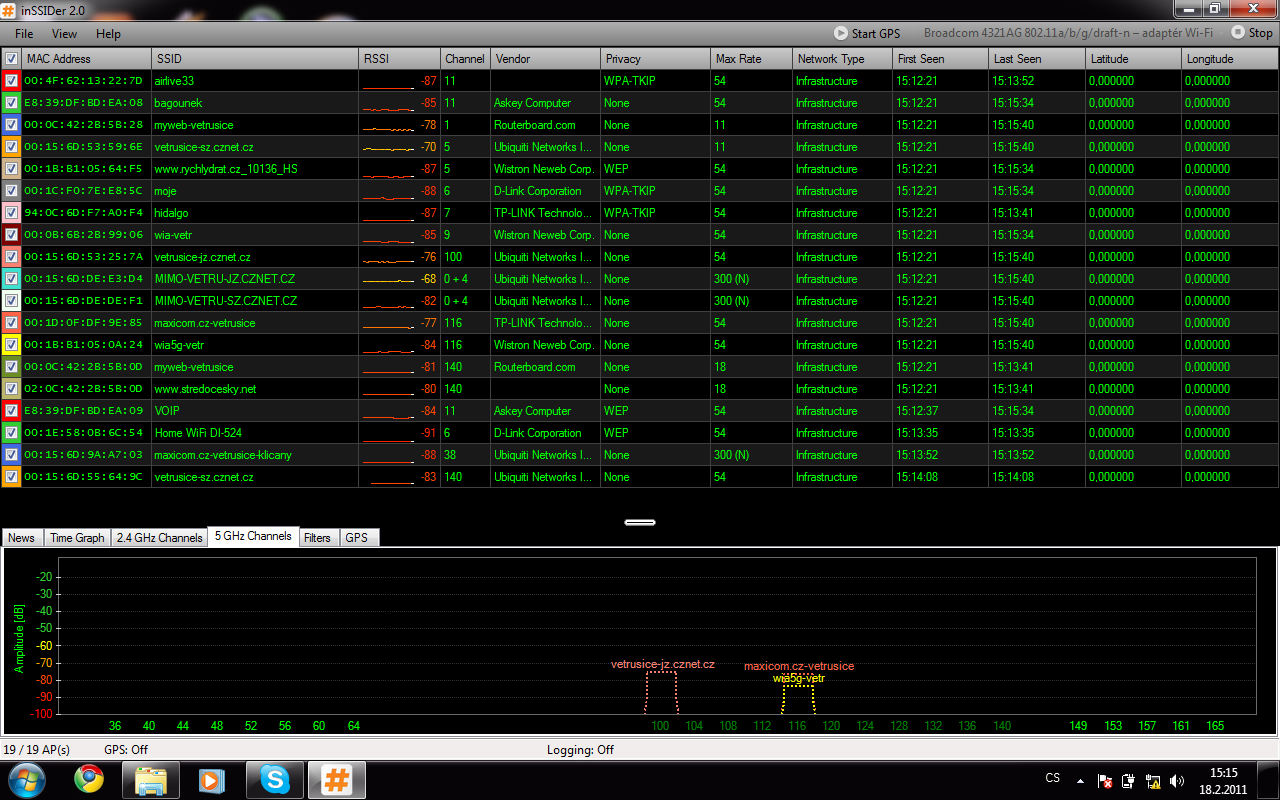Image resolution: width=1280 pixels, height=800 pixels.
Task: Open Google Chrome from the taskbar
Action: pos(89,779)
